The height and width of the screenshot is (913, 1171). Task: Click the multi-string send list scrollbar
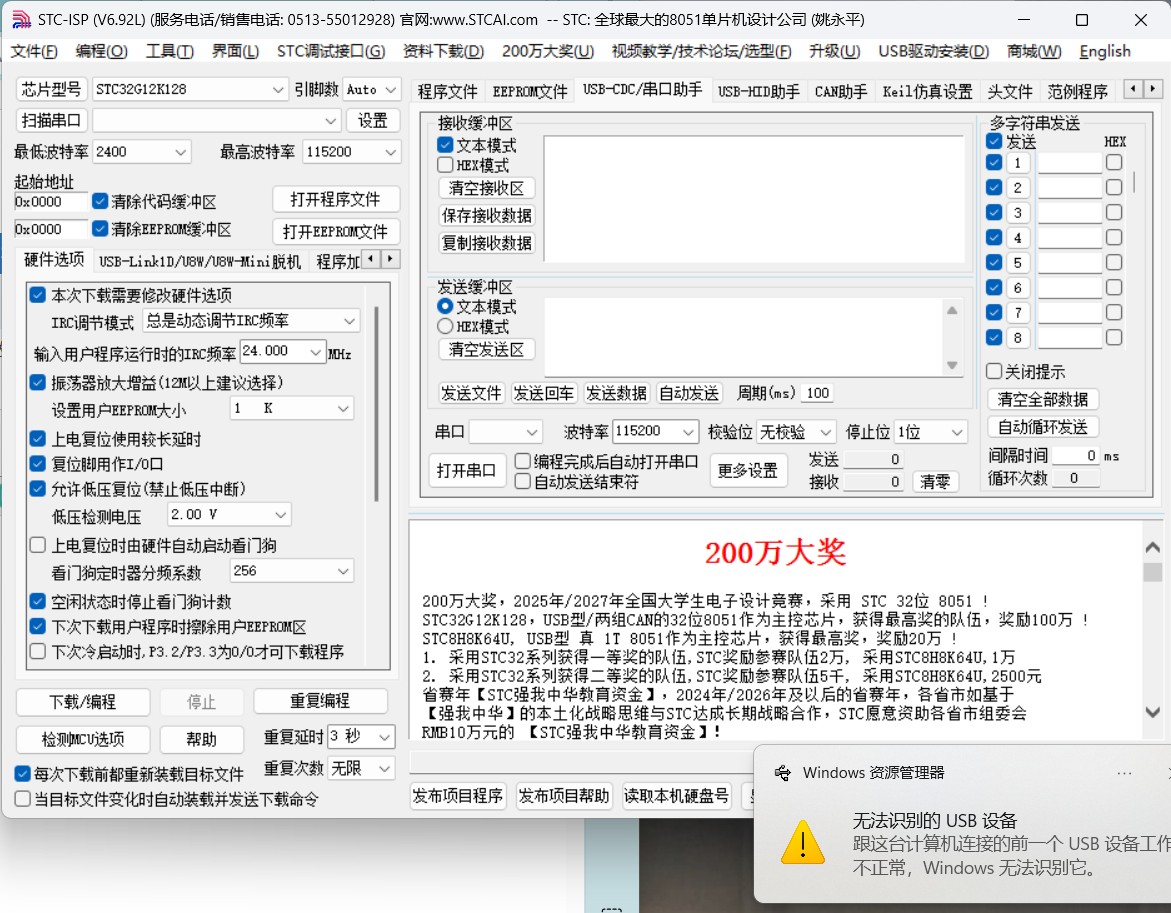1134,181
